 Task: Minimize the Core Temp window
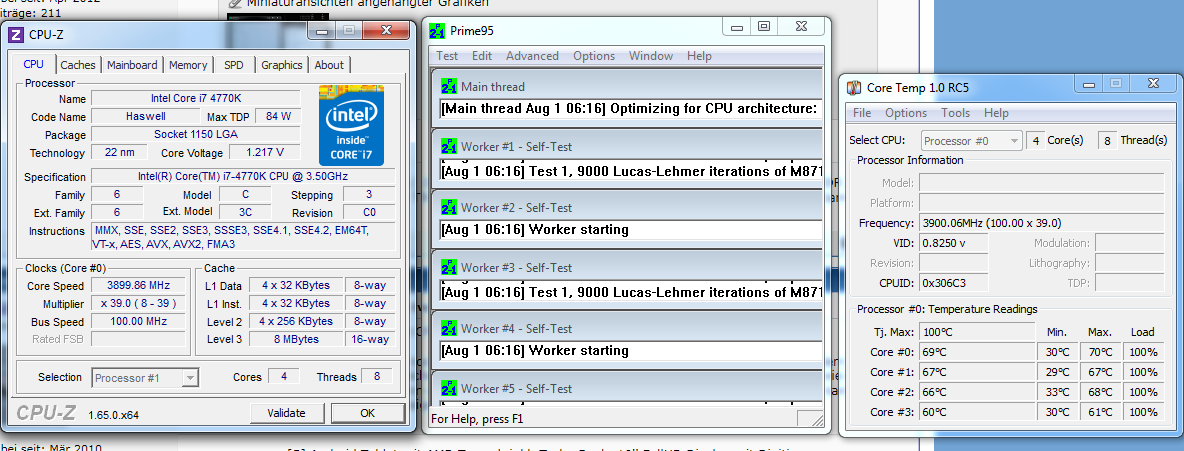tap(1089, 84)
